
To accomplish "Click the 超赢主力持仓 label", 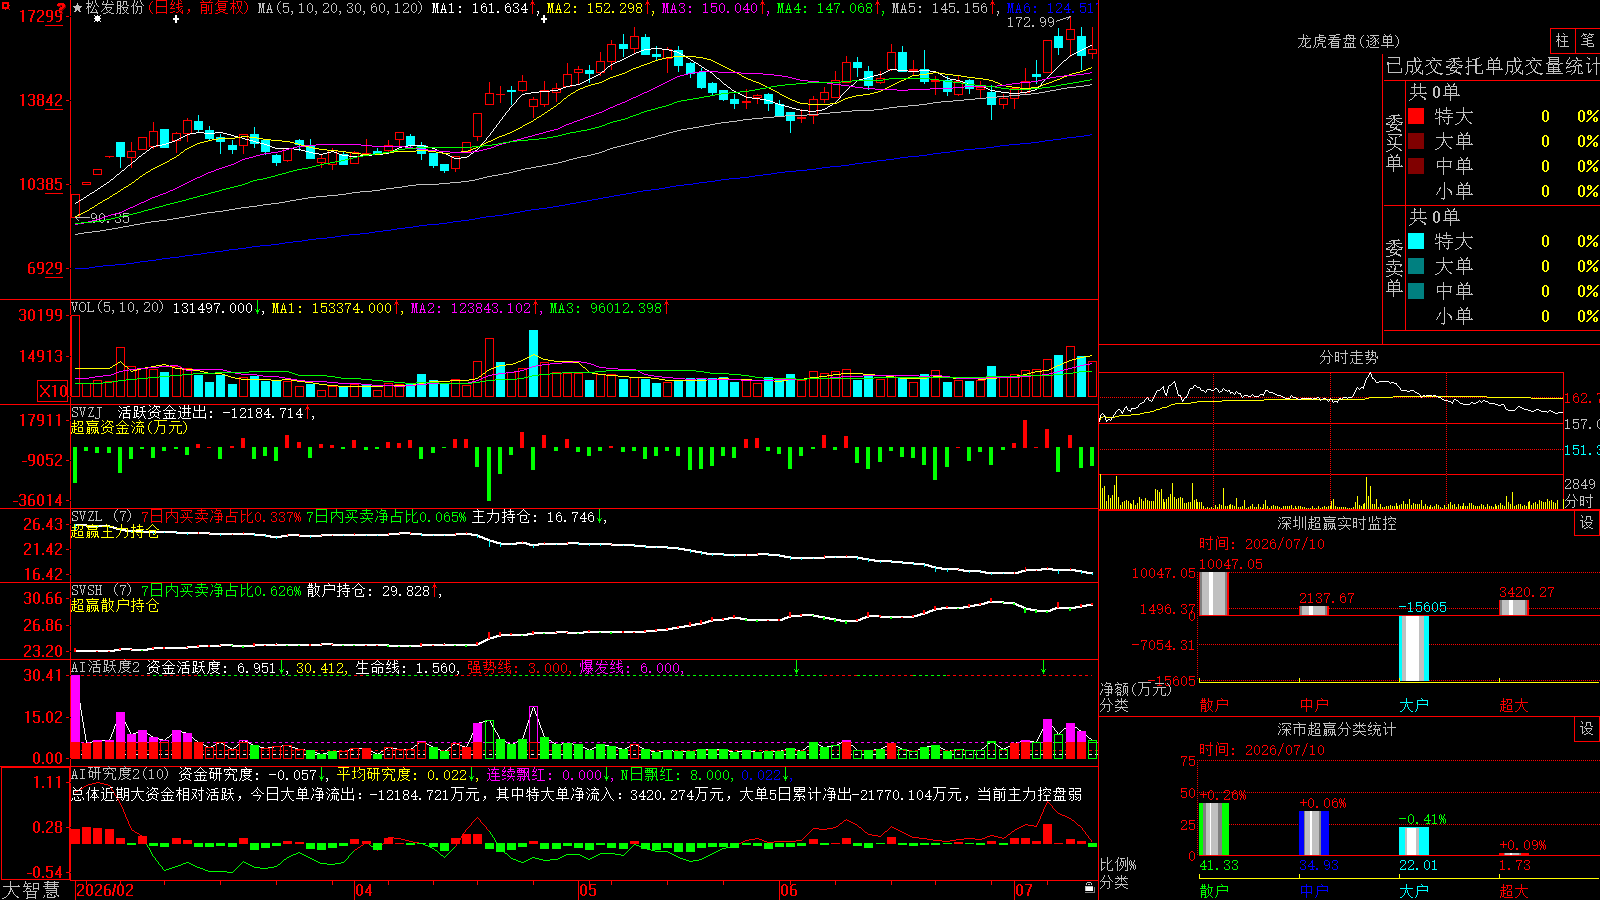I will 115,532.
